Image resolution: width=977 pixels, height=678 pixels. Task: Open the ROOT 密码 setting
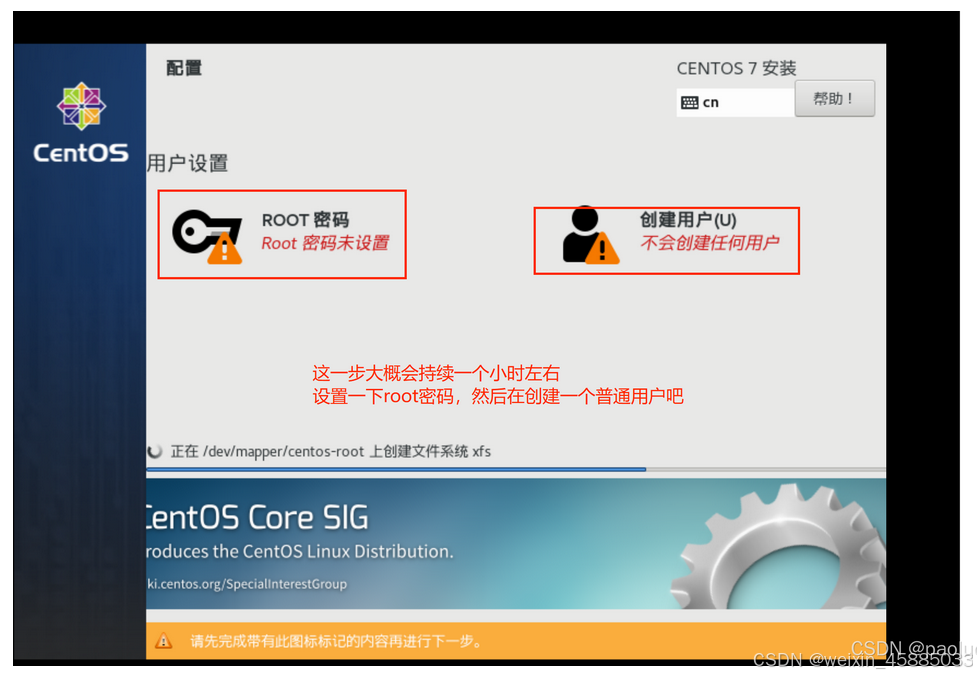tap(282, 234)
